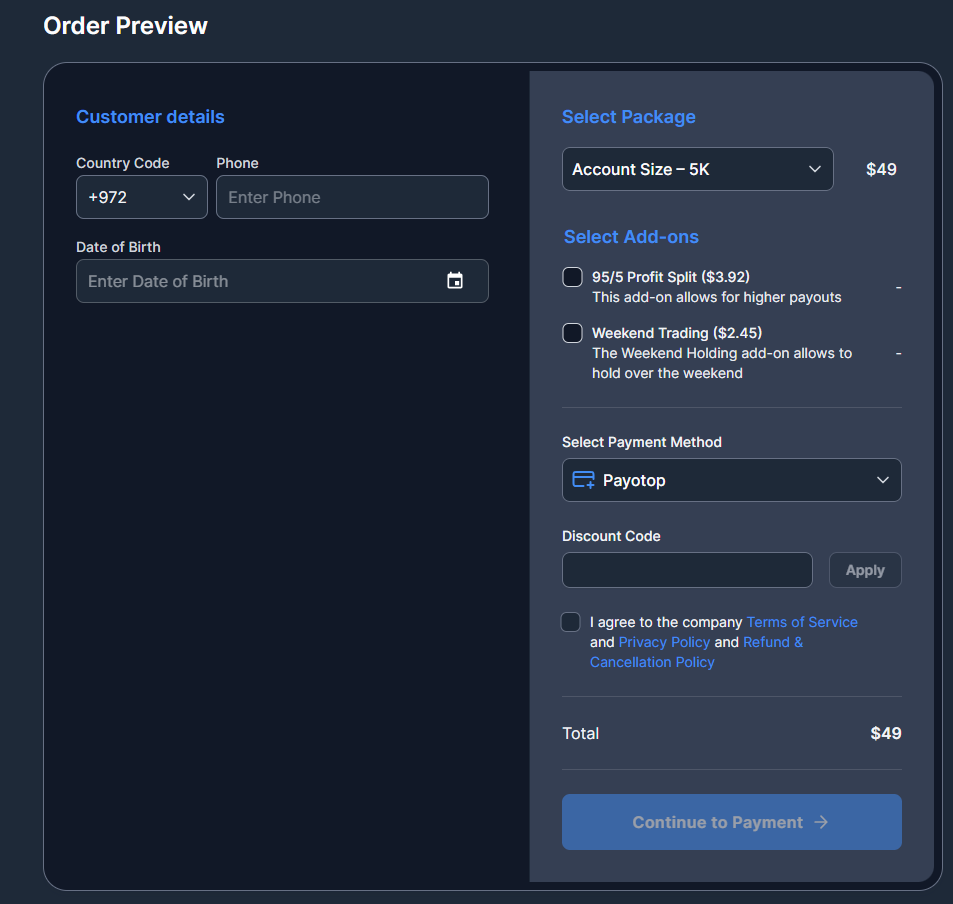Click the Account Size chevron arrow

pos(815,169)
